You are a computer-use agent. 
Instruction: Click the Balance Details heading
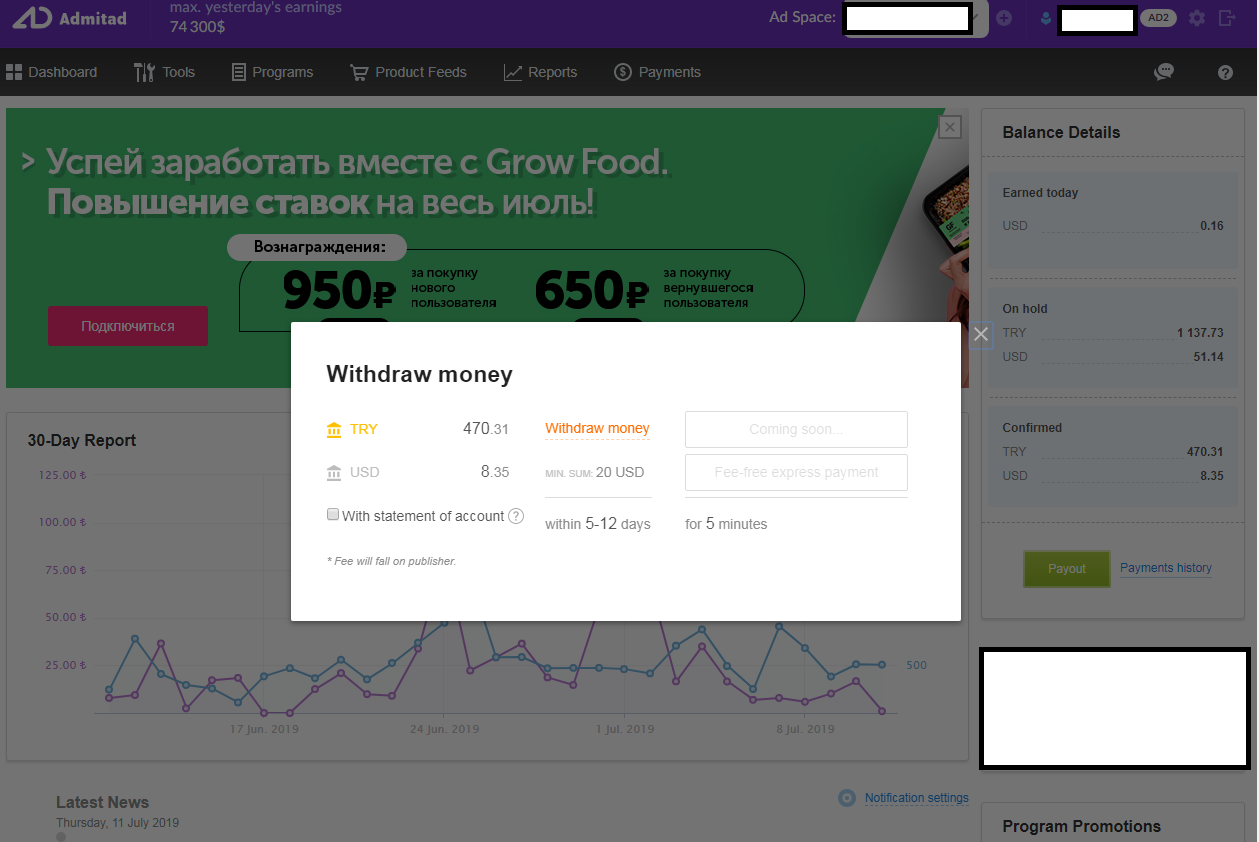tap(1061, 132)
